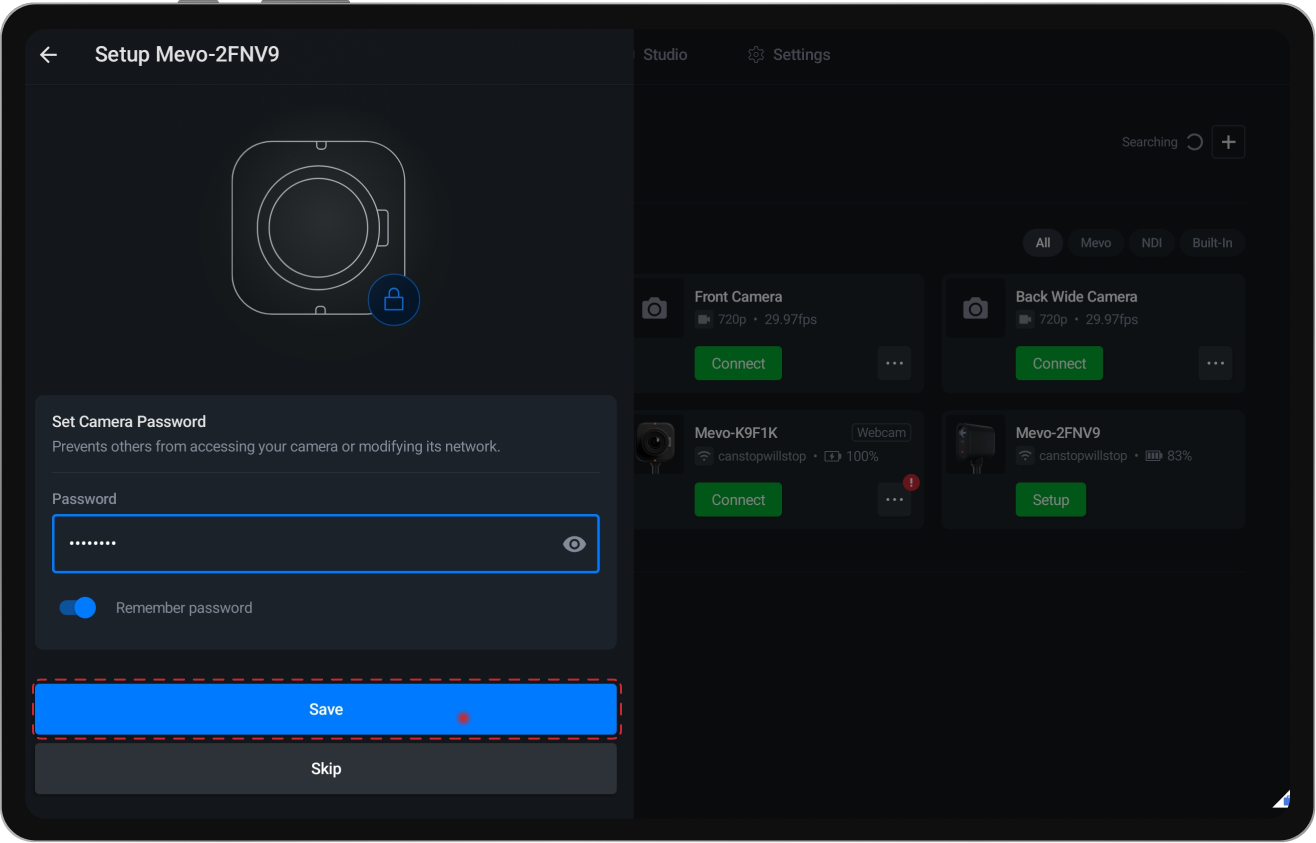The width and height of the screenshot is (1316, 843).
Task: Tap the lock badge on camera illustration
Action: click(394, 299)
